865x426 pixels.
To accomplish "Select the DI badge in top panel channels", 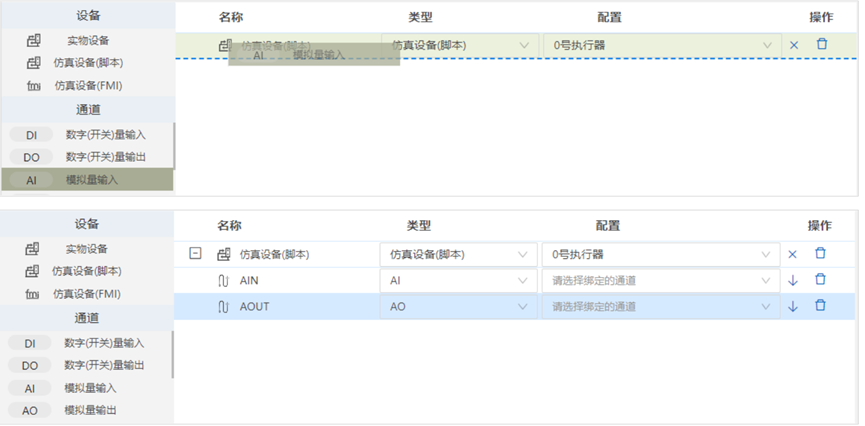I will (31, 135).
